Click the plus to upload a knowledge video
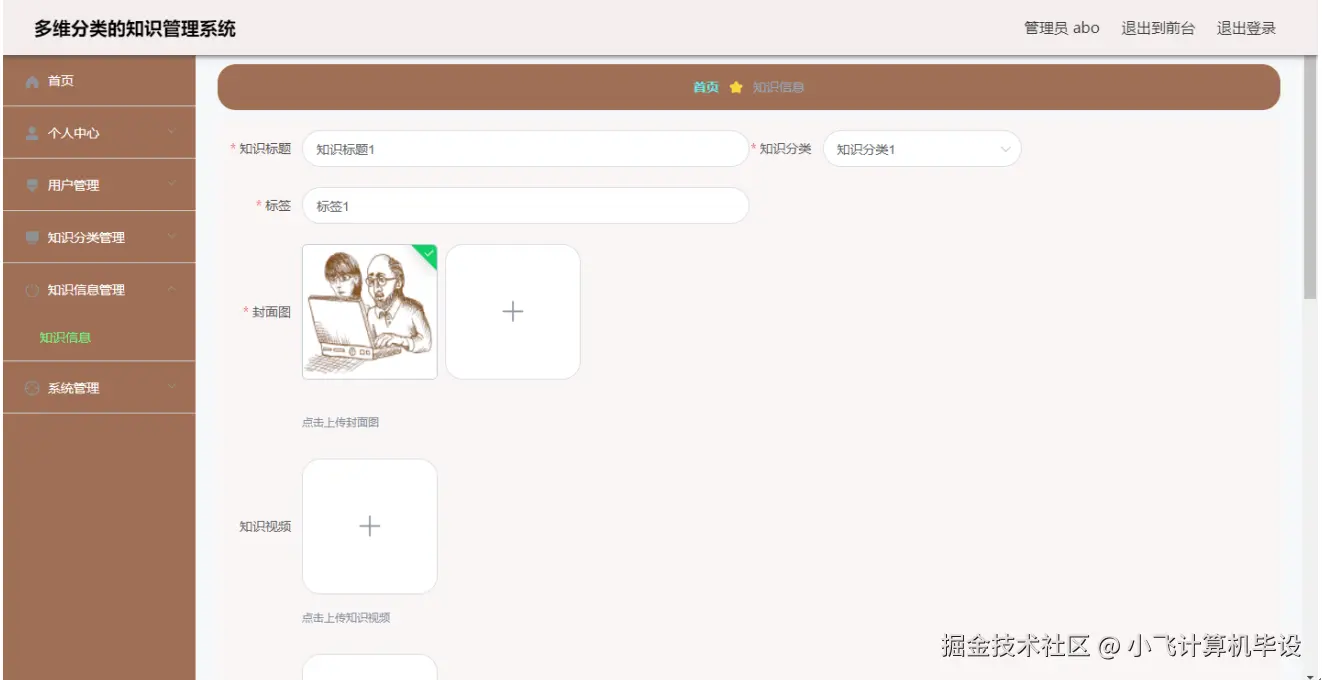This screenshot has width=1322, height=680. [x=370, y=526]
